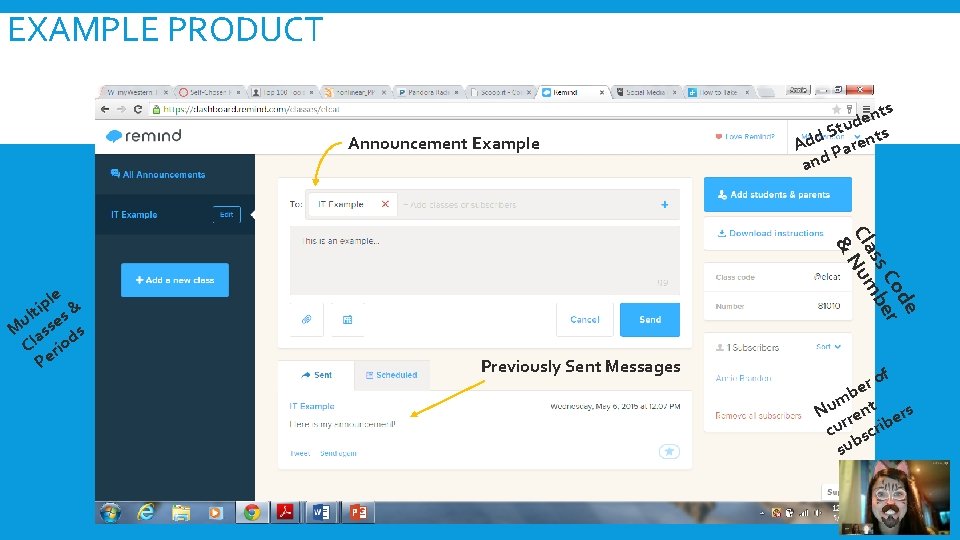Click Remove all subscribers
This screenshot has height=540, width=960.
point(758,415)
